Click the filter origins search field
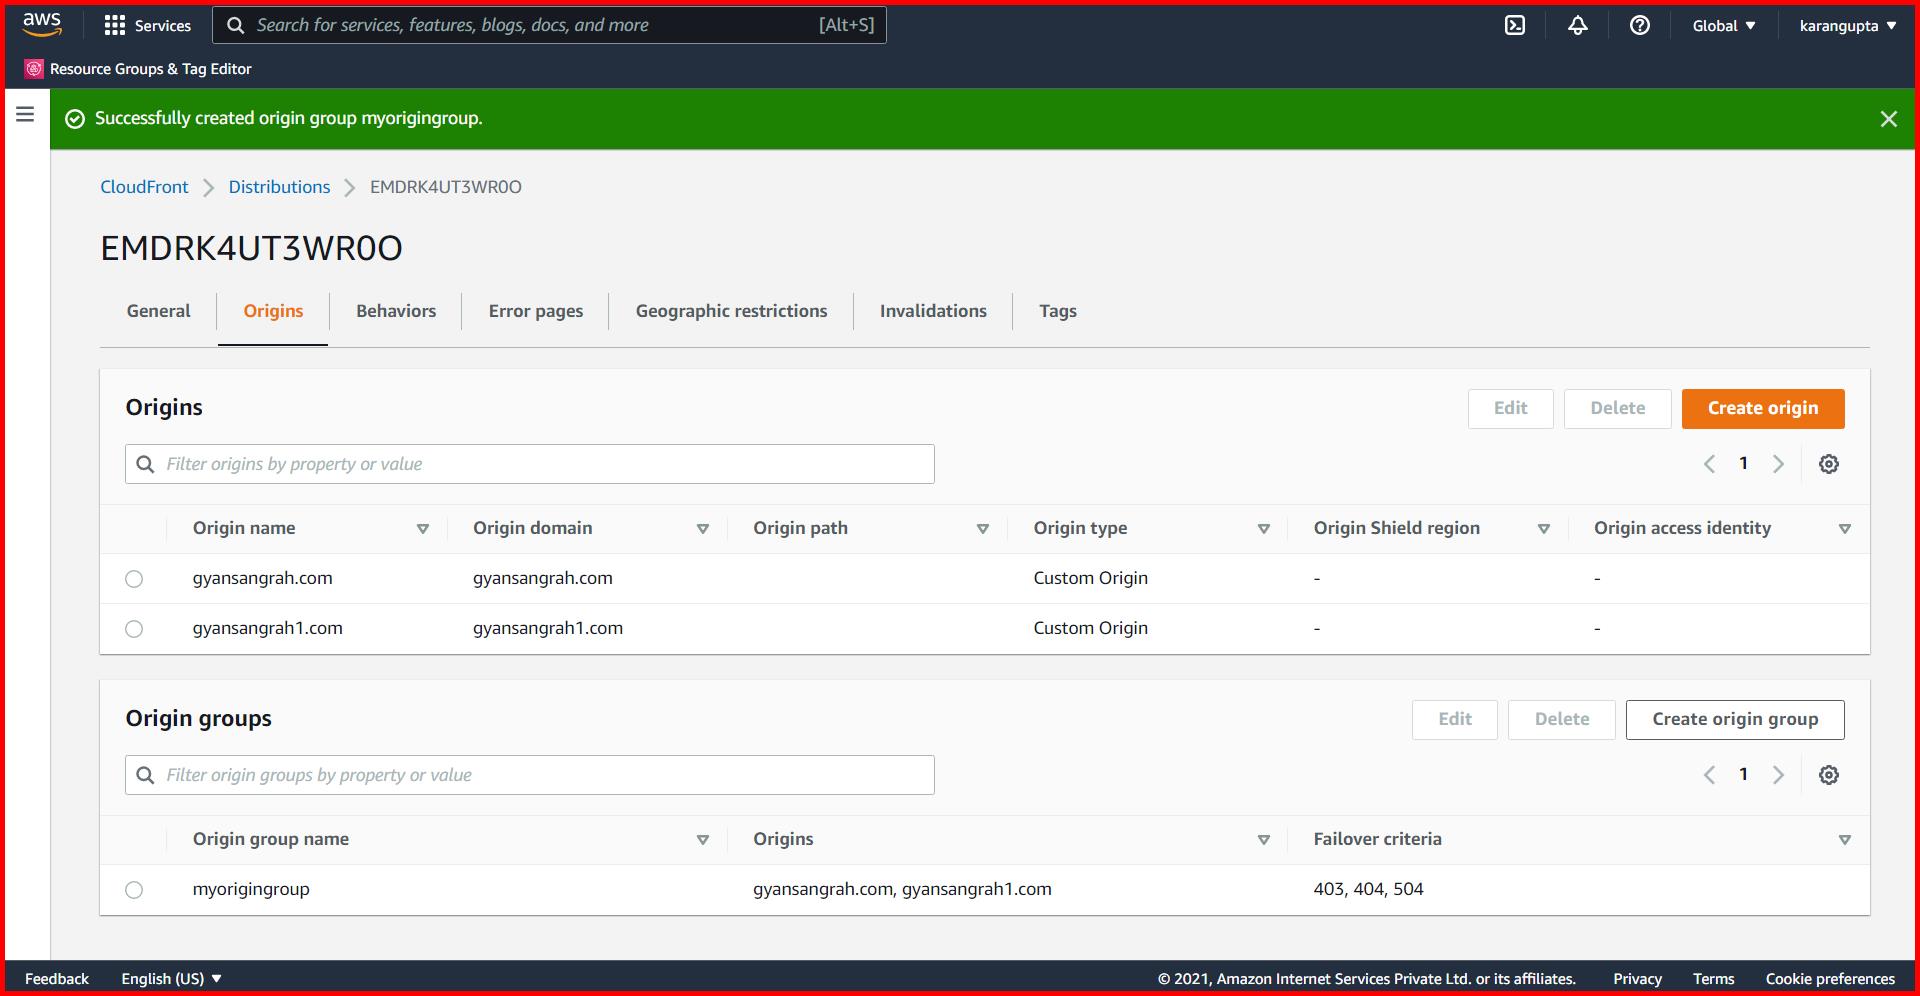 coord(529,463)
